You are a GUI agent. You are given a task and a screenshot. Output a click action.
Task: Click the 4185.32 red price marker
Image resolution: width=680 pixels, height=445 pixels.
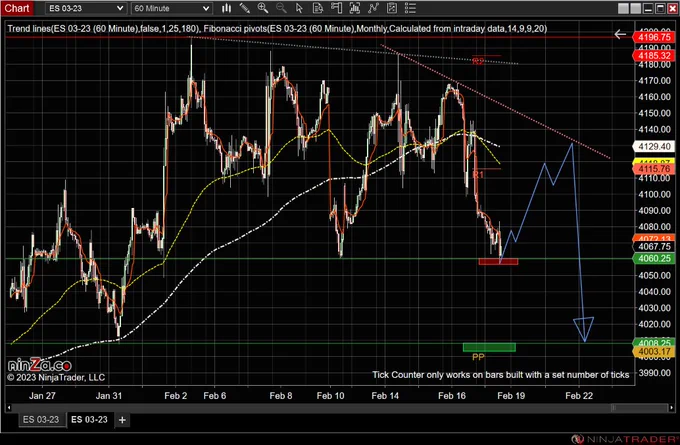click(x=654, y=56)
